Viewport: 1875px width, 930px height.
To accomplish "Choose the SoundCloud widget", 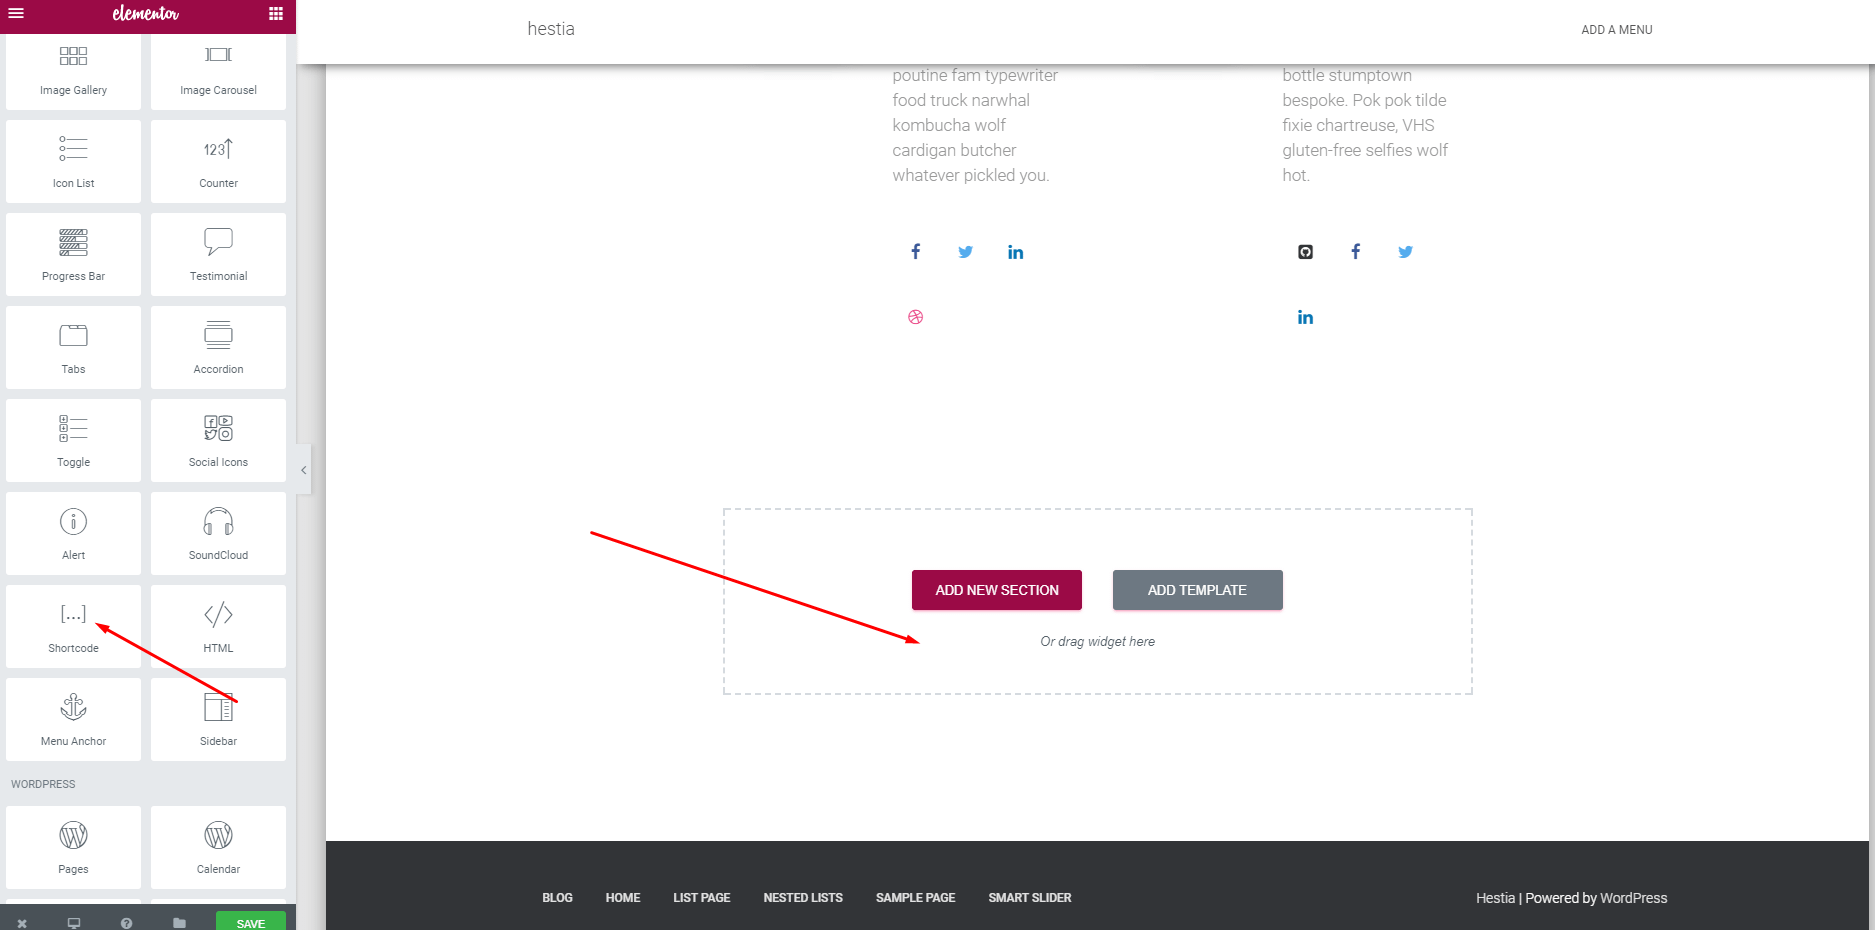I will click(218, 534).
